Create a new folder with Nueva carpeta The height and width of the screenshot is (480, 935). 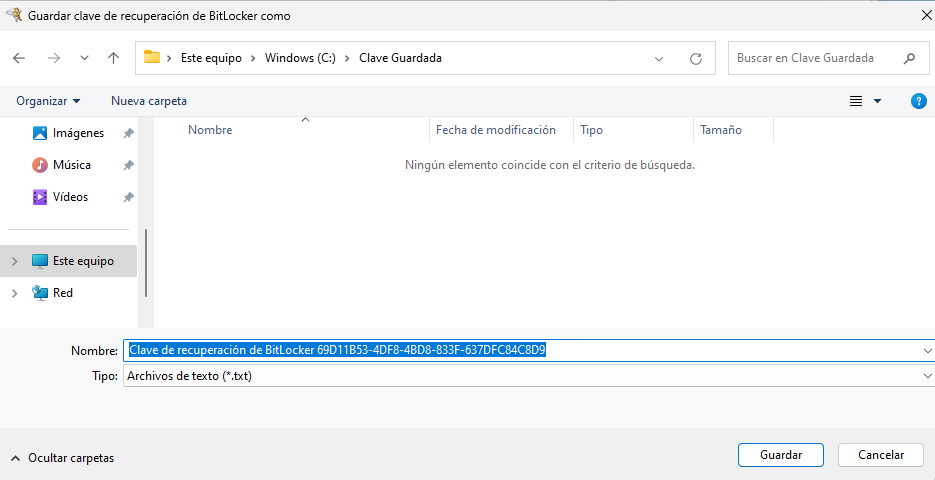(x=149, y=101)
